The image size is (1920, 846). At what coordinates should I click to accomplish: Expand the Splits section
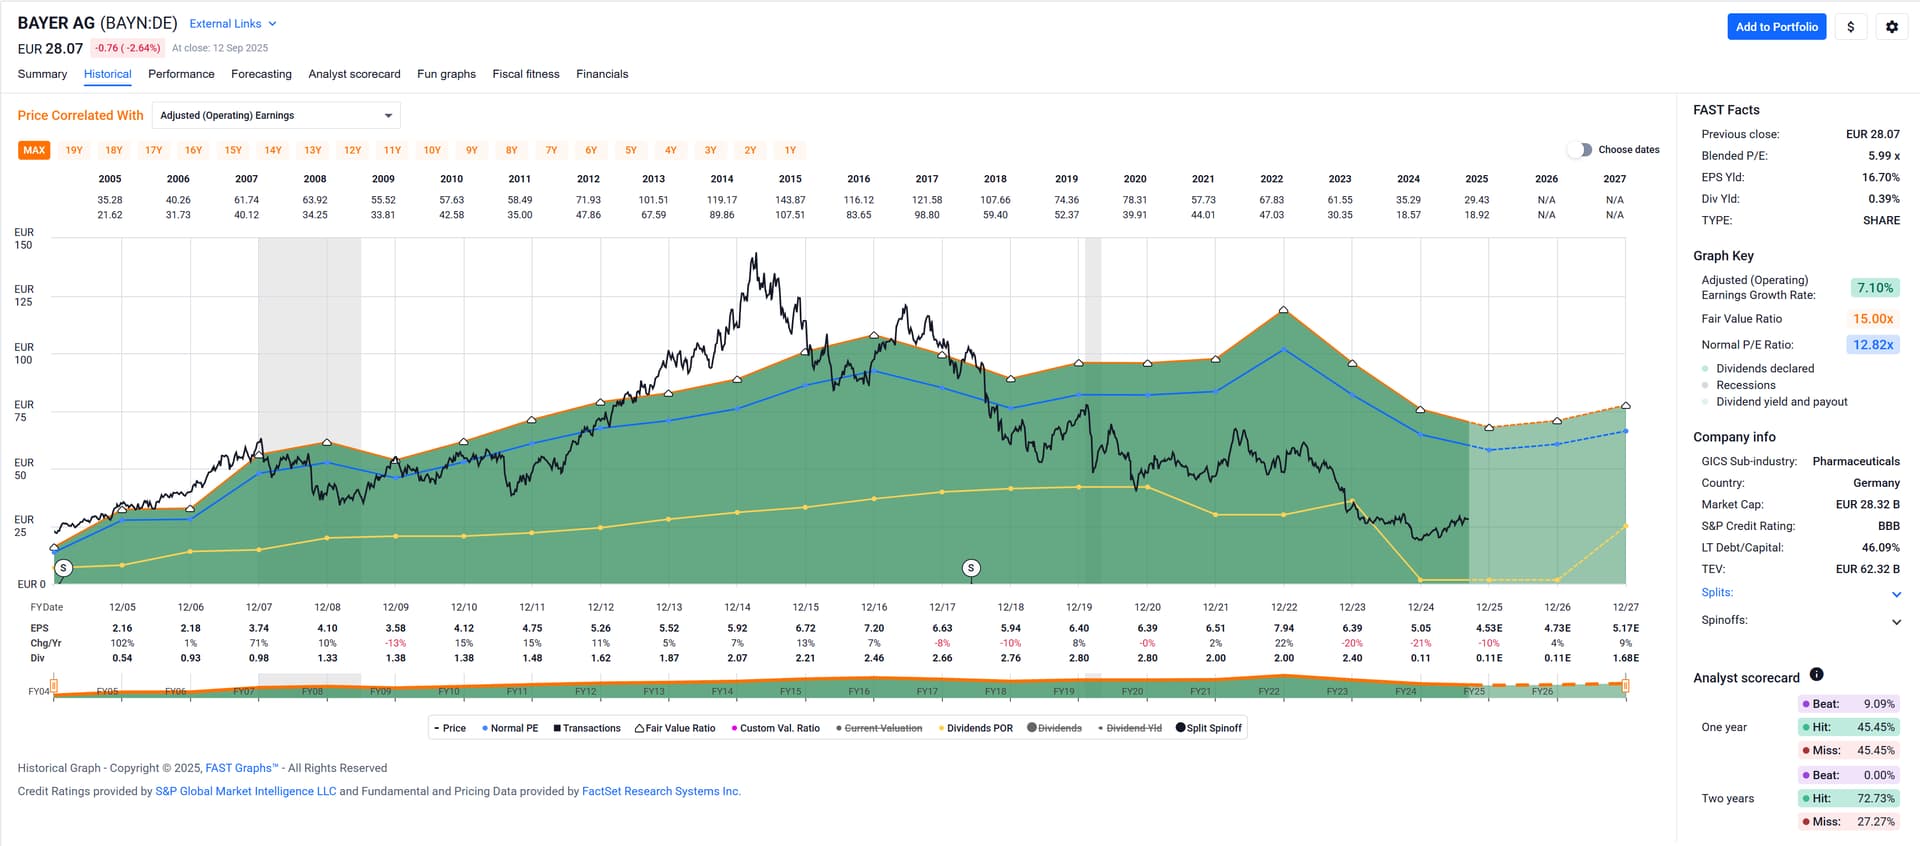click(1896, 594)
